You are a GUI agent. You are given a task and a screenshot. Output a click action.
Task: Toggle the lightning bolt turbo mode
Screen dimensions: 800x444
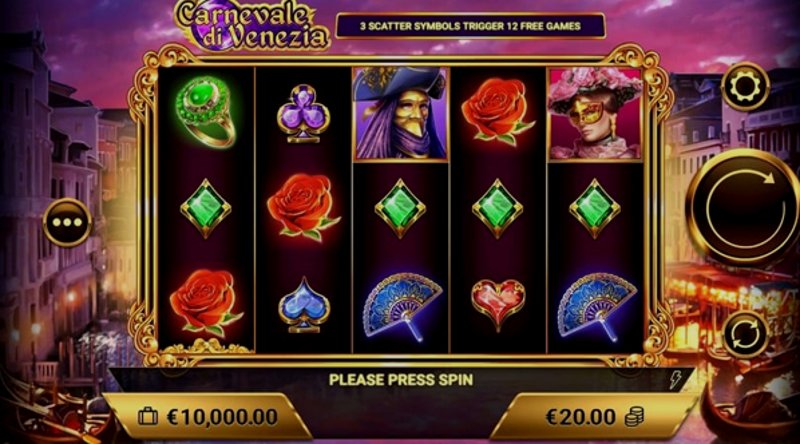[x=675, y=380]
